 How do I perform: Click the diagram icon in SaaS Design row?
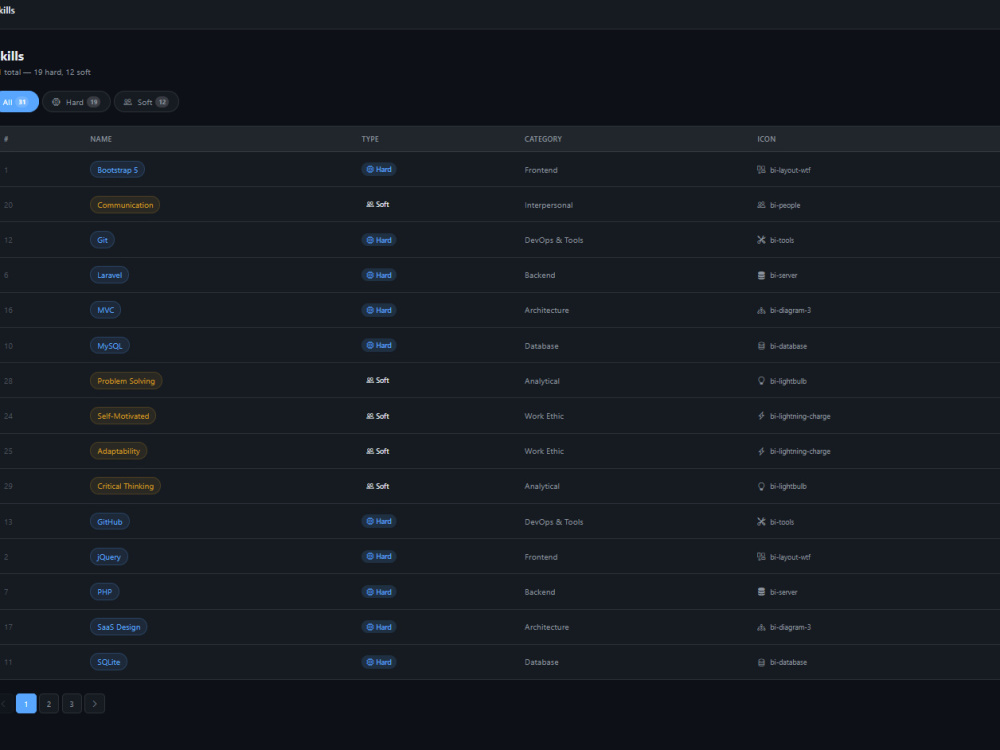point(761,627)
